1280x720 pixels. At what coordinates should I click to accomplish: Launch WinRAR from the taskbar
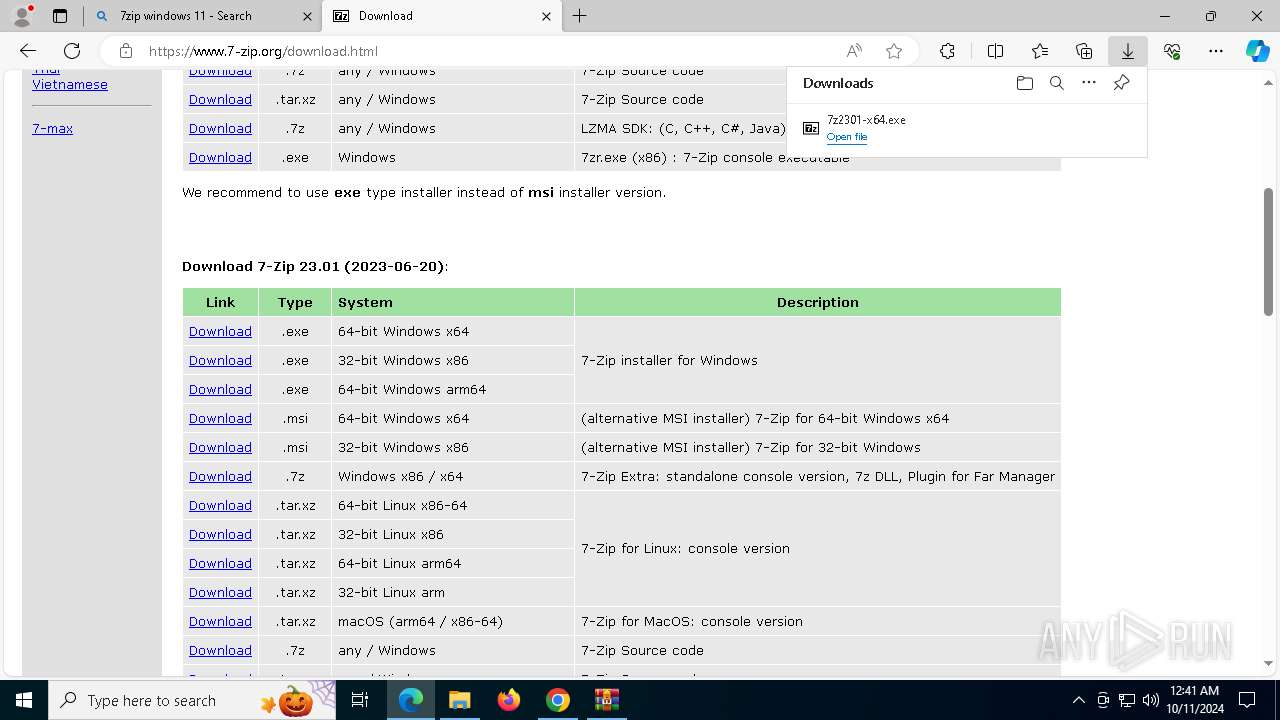coord(607,700)
